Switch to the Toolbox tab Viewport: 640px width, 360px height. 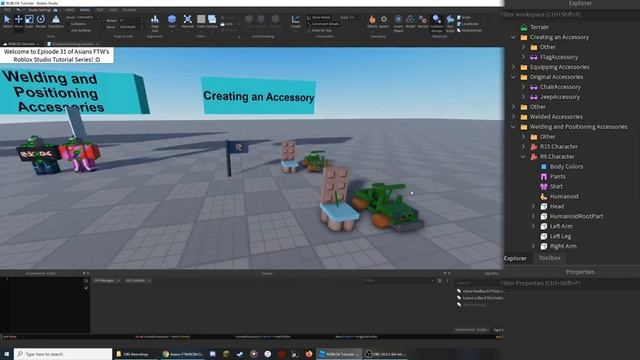pos(549,258)
